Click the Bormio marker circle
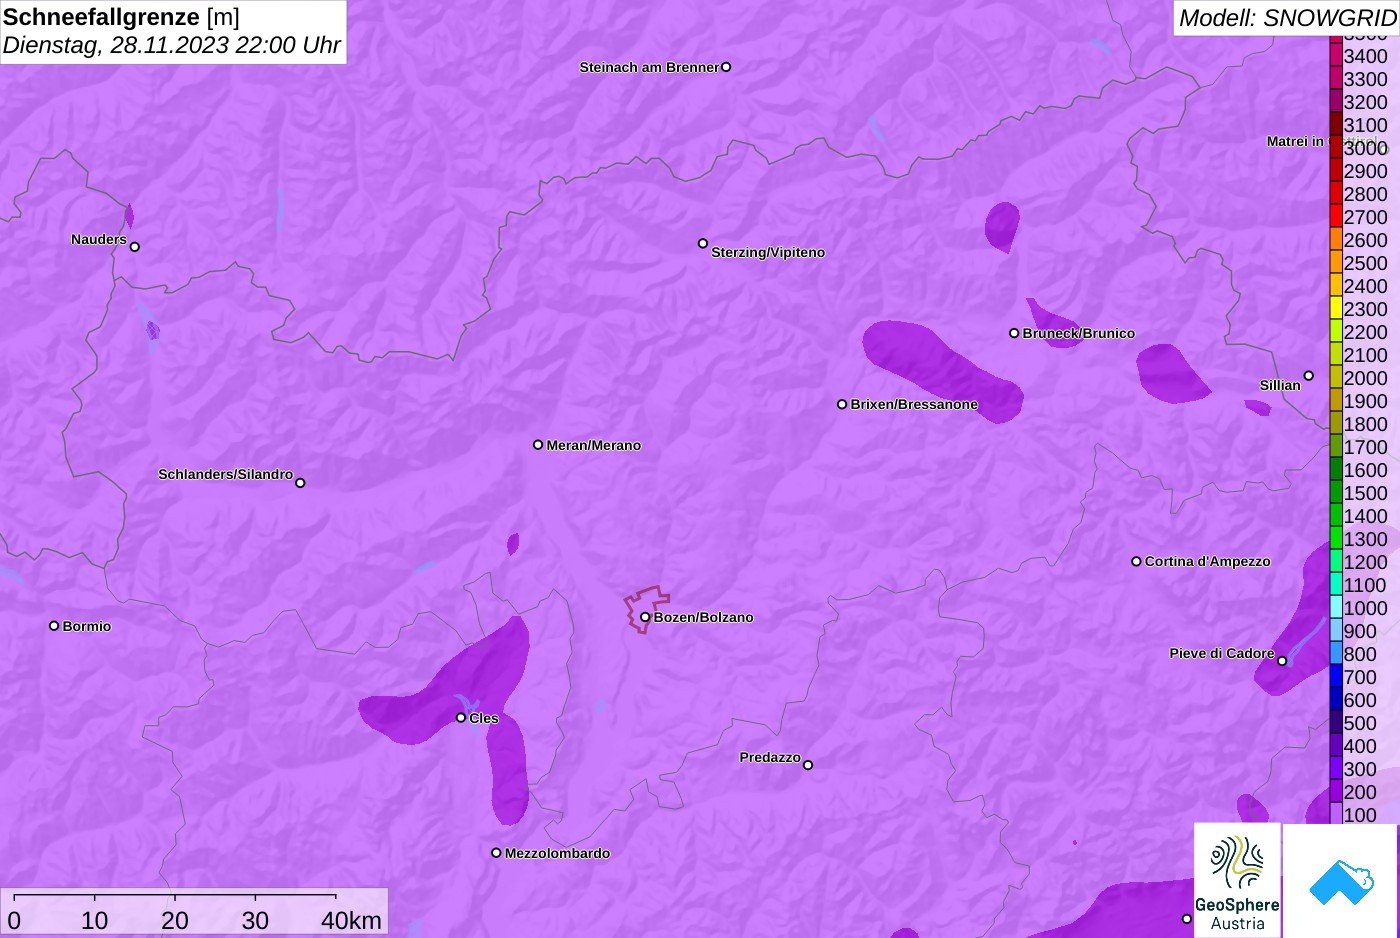Image resolution: width=1400 pixels, height=938 pixels. click(x=54, y=626)
